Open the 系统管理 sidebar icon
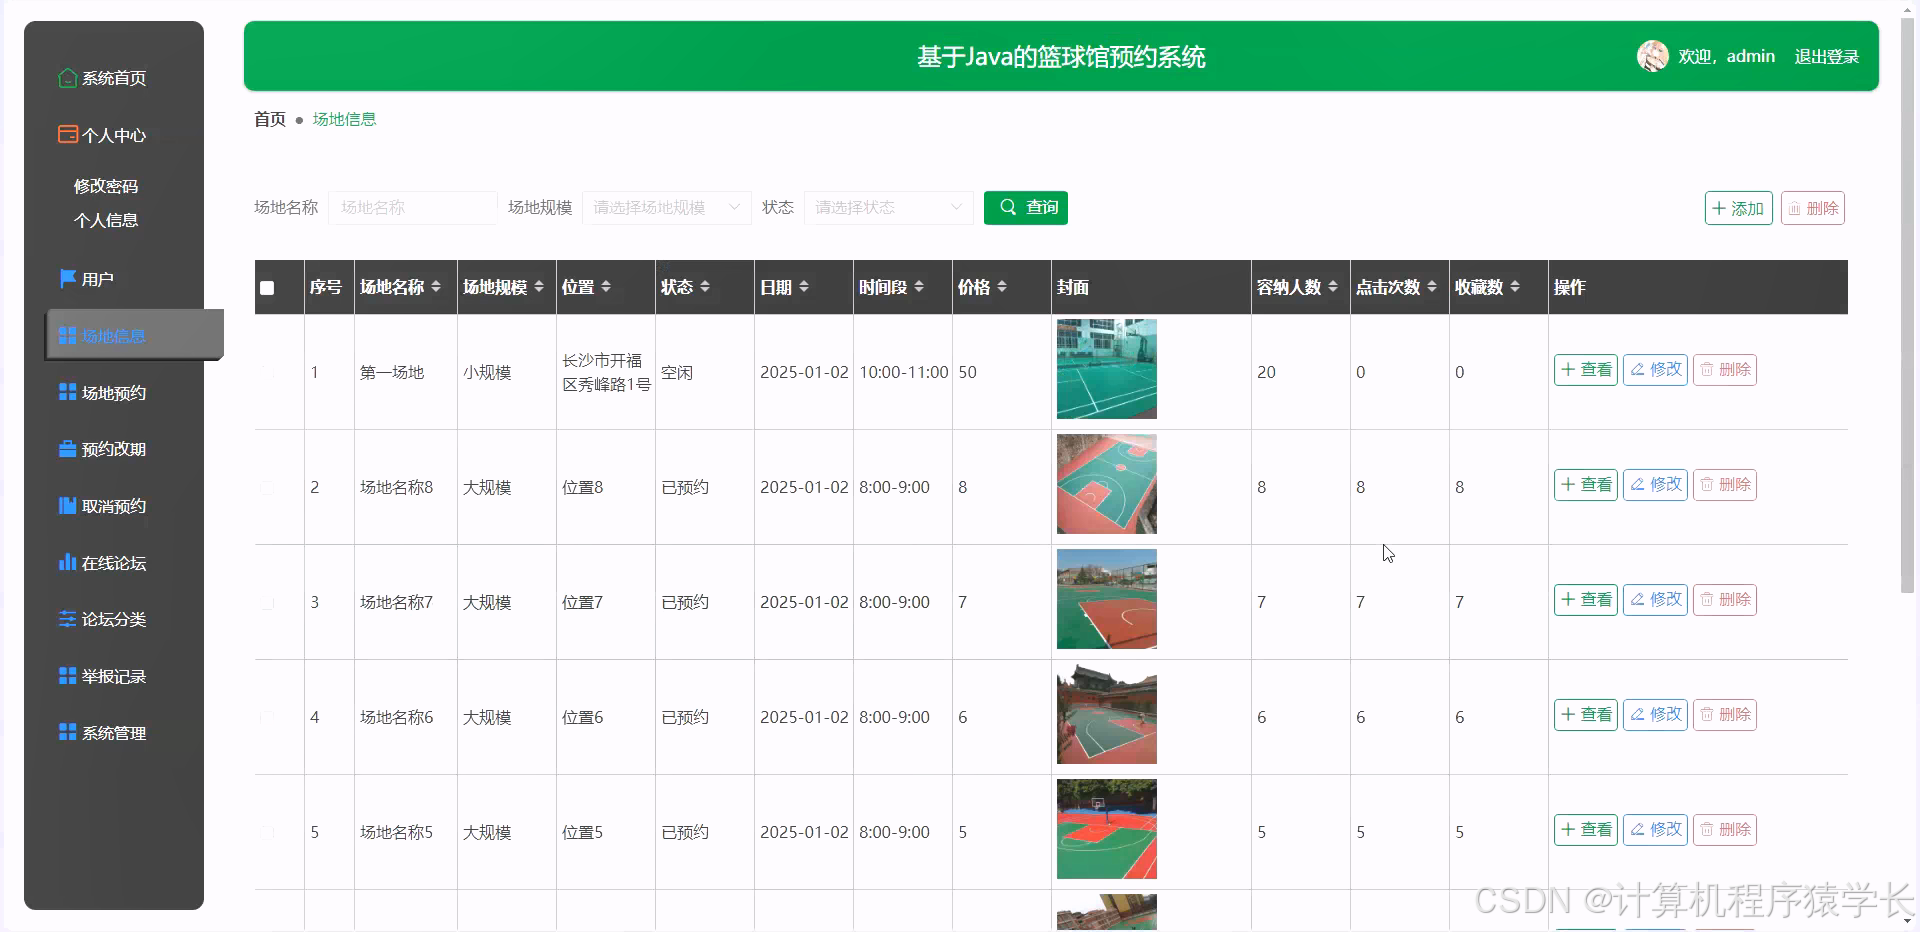The image size is (1920, 932). click(67, 732)
